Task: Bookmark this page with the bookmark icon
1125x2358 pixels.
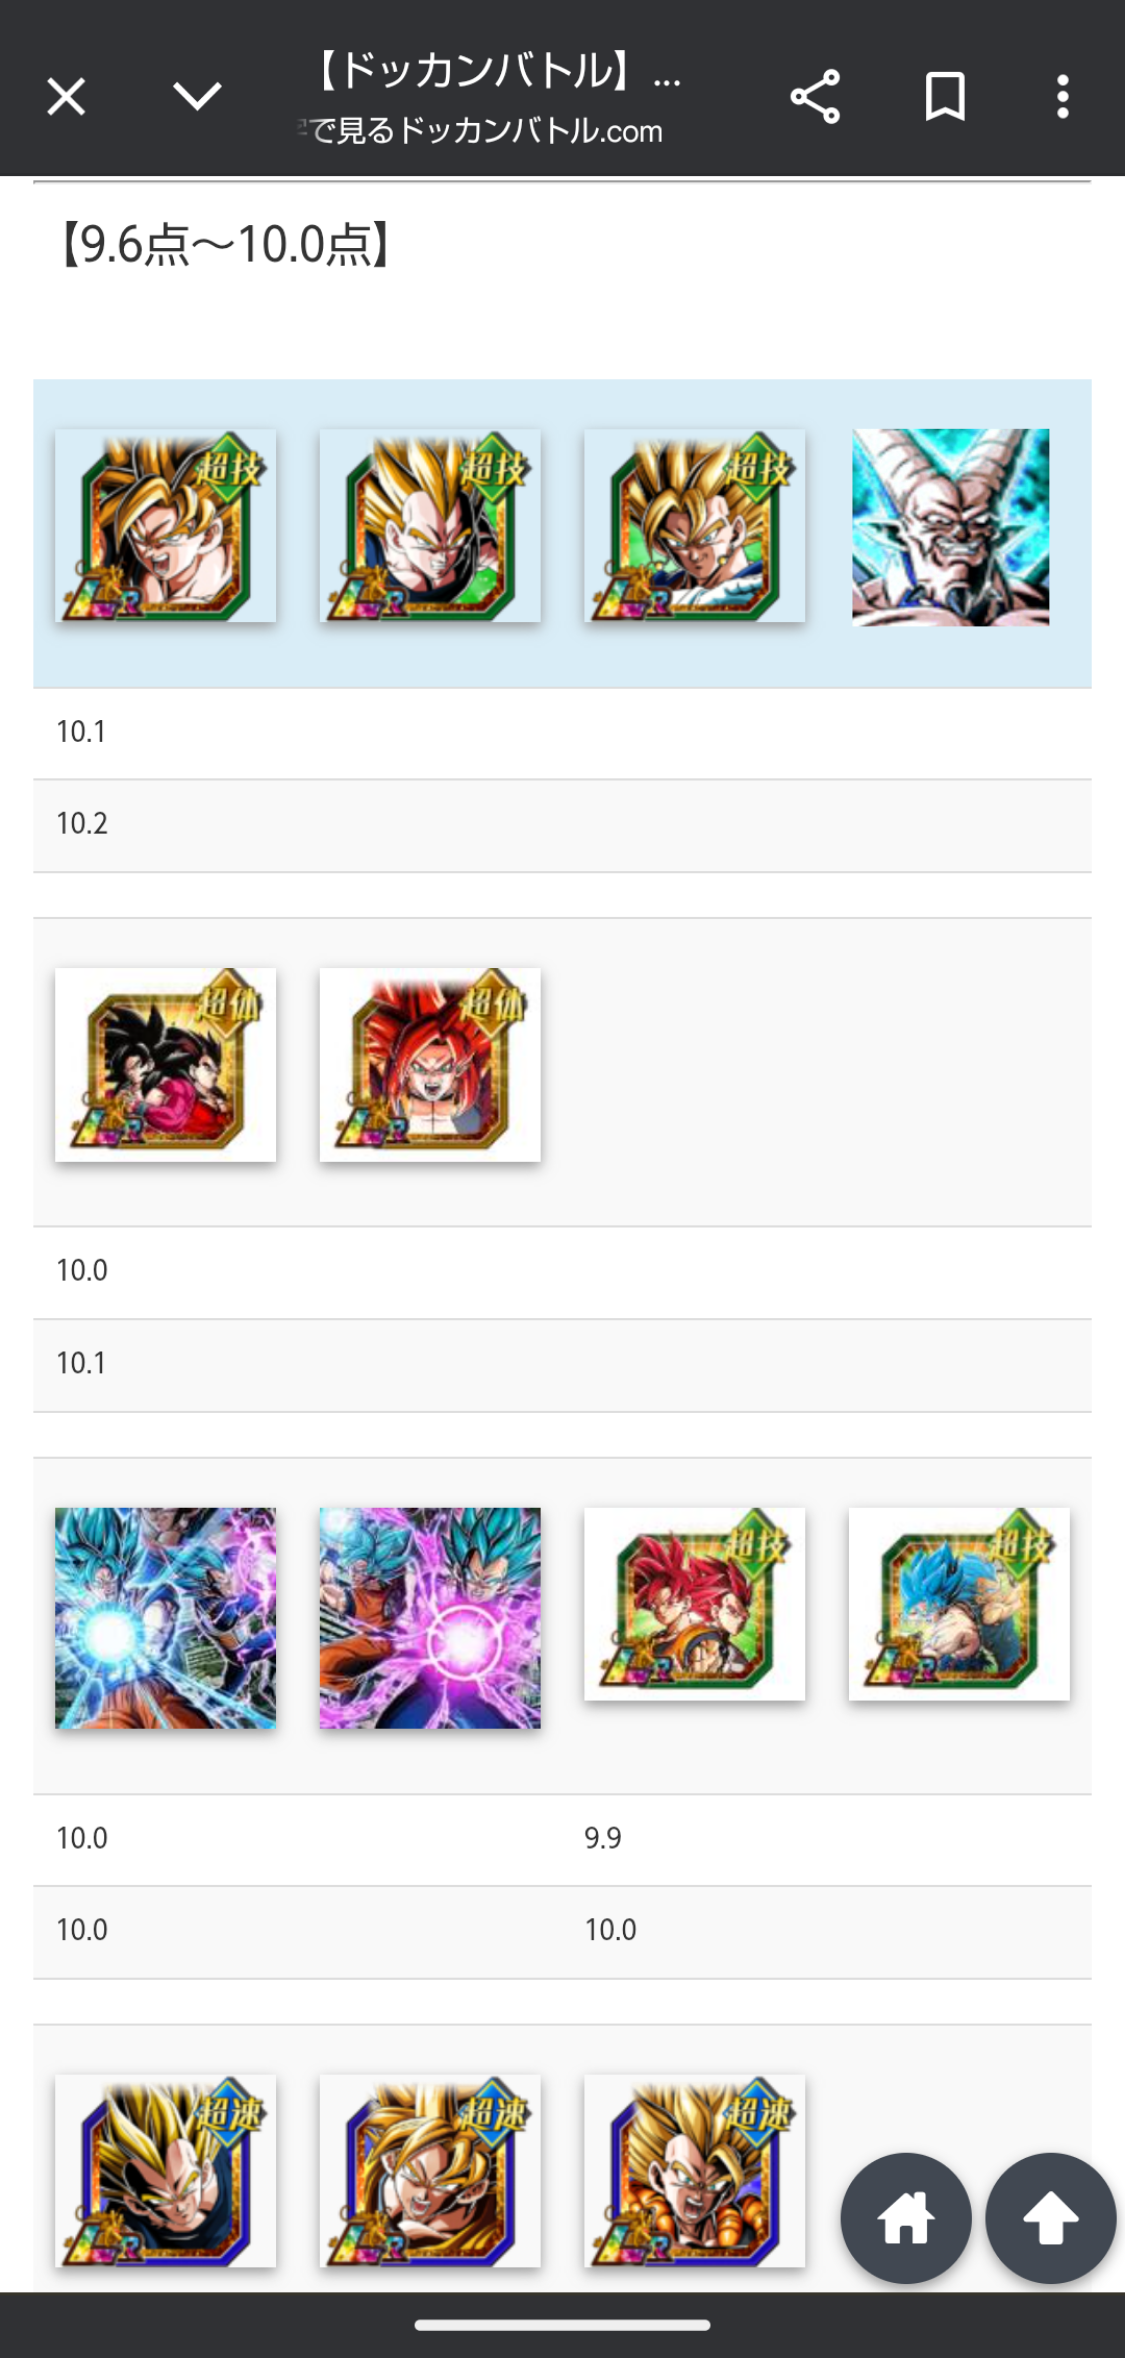Action: pos(945,97)
